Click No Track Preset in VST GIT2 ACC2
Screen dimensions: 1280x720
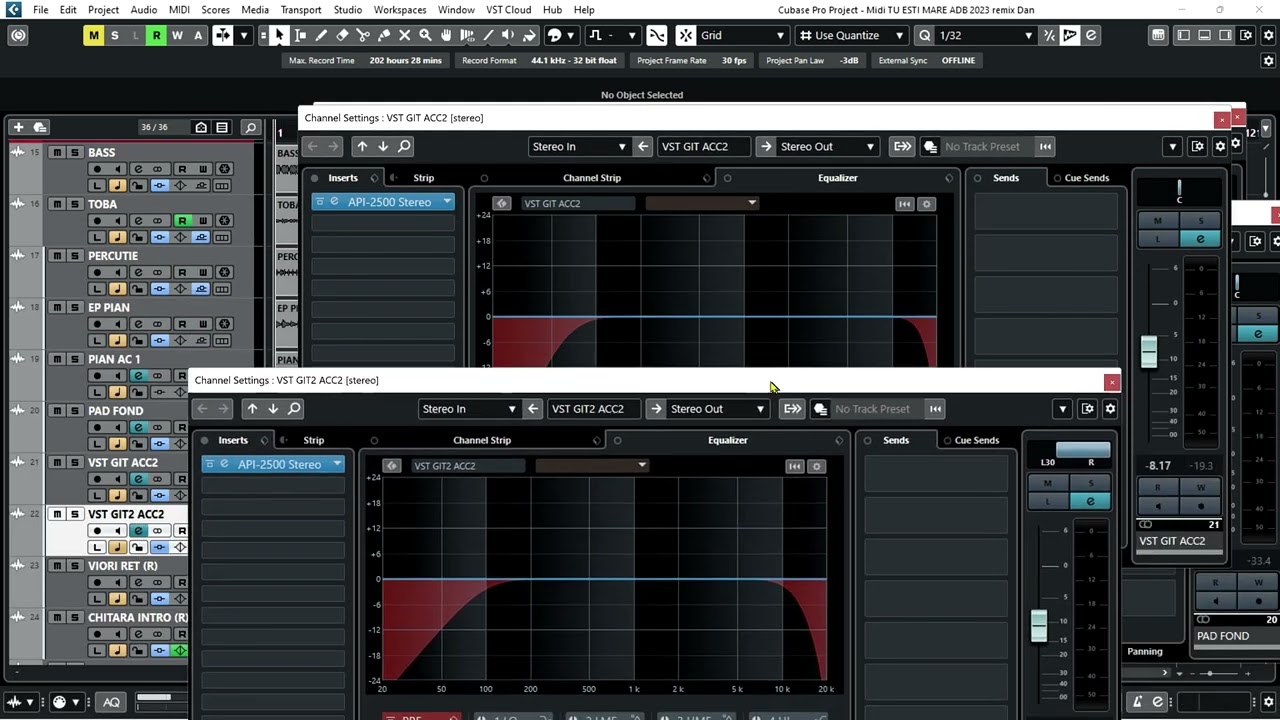coord(872,409)
